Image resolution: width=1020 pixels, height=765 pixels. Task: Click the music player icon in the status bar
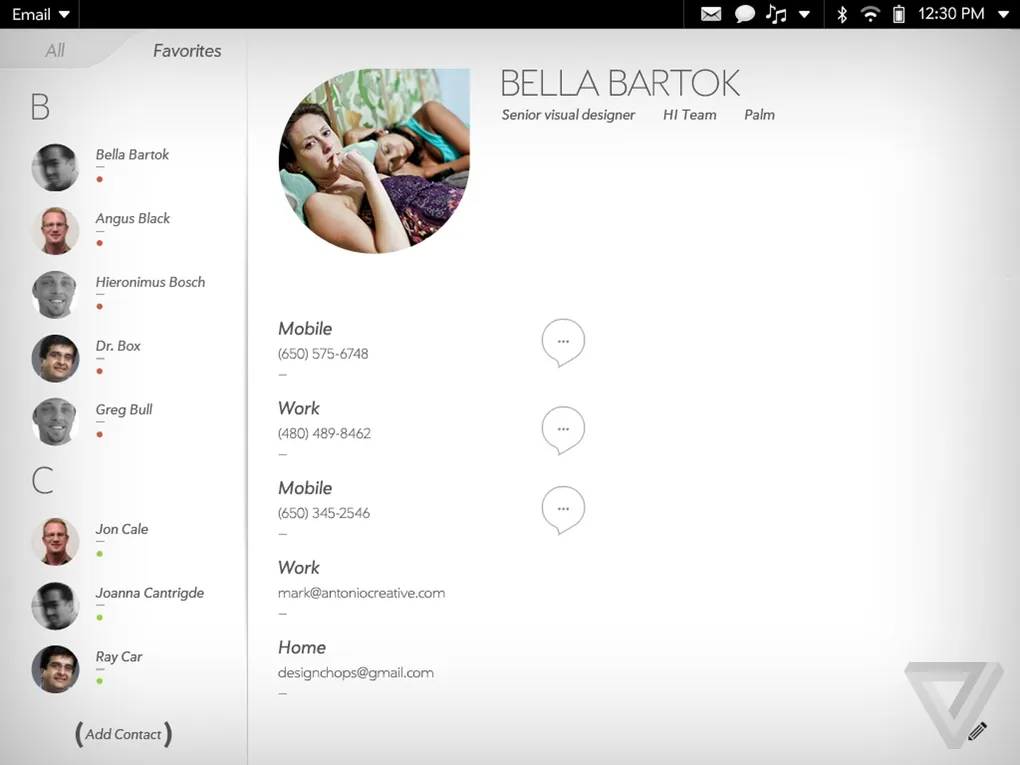tap(775, 14)
